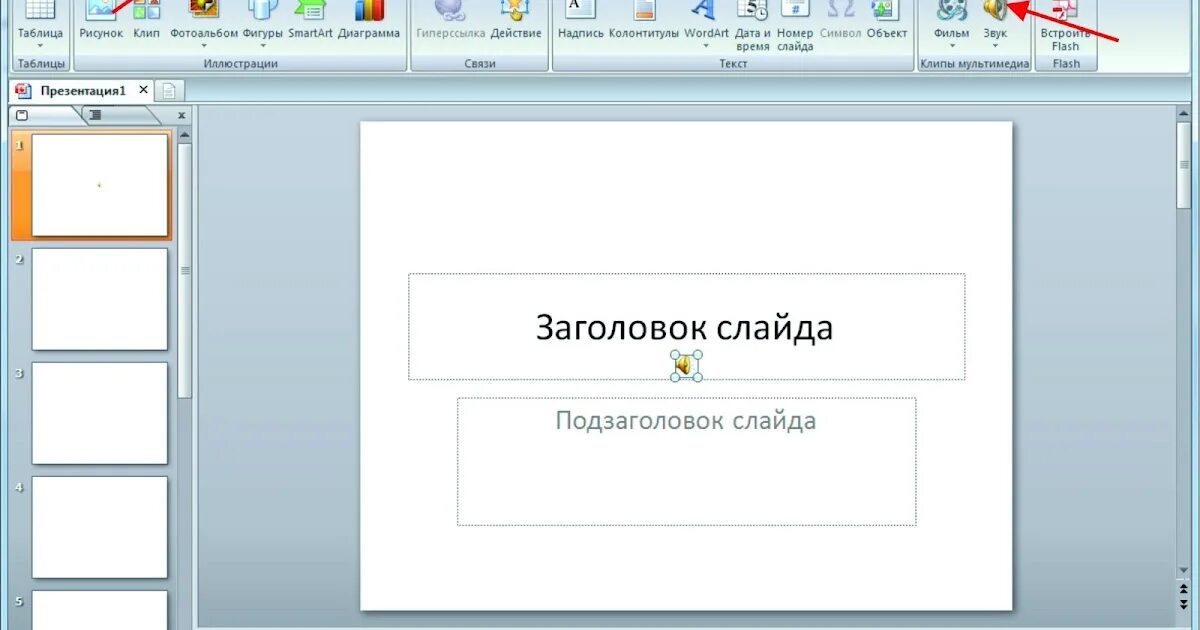The width and height of the screenshot is (1200, 630).
Task: Click Встроить Flash embed button
Action: tap(1066, 26)
